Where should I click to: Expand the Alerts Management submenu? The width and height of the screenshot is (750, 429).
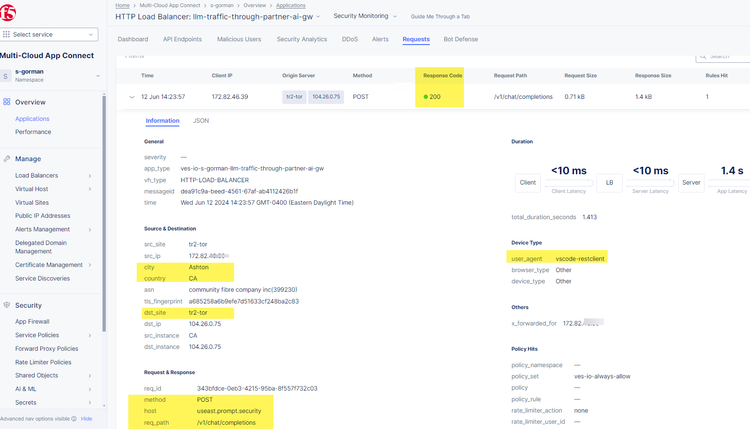click(x=90, y=230)
